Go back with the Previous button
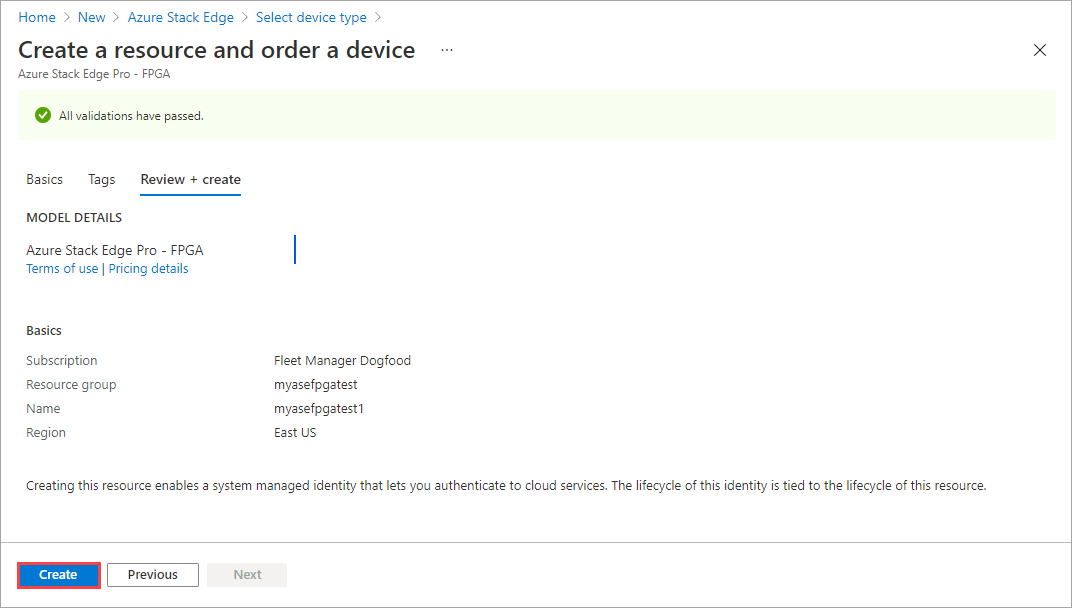 pos(152,574)
